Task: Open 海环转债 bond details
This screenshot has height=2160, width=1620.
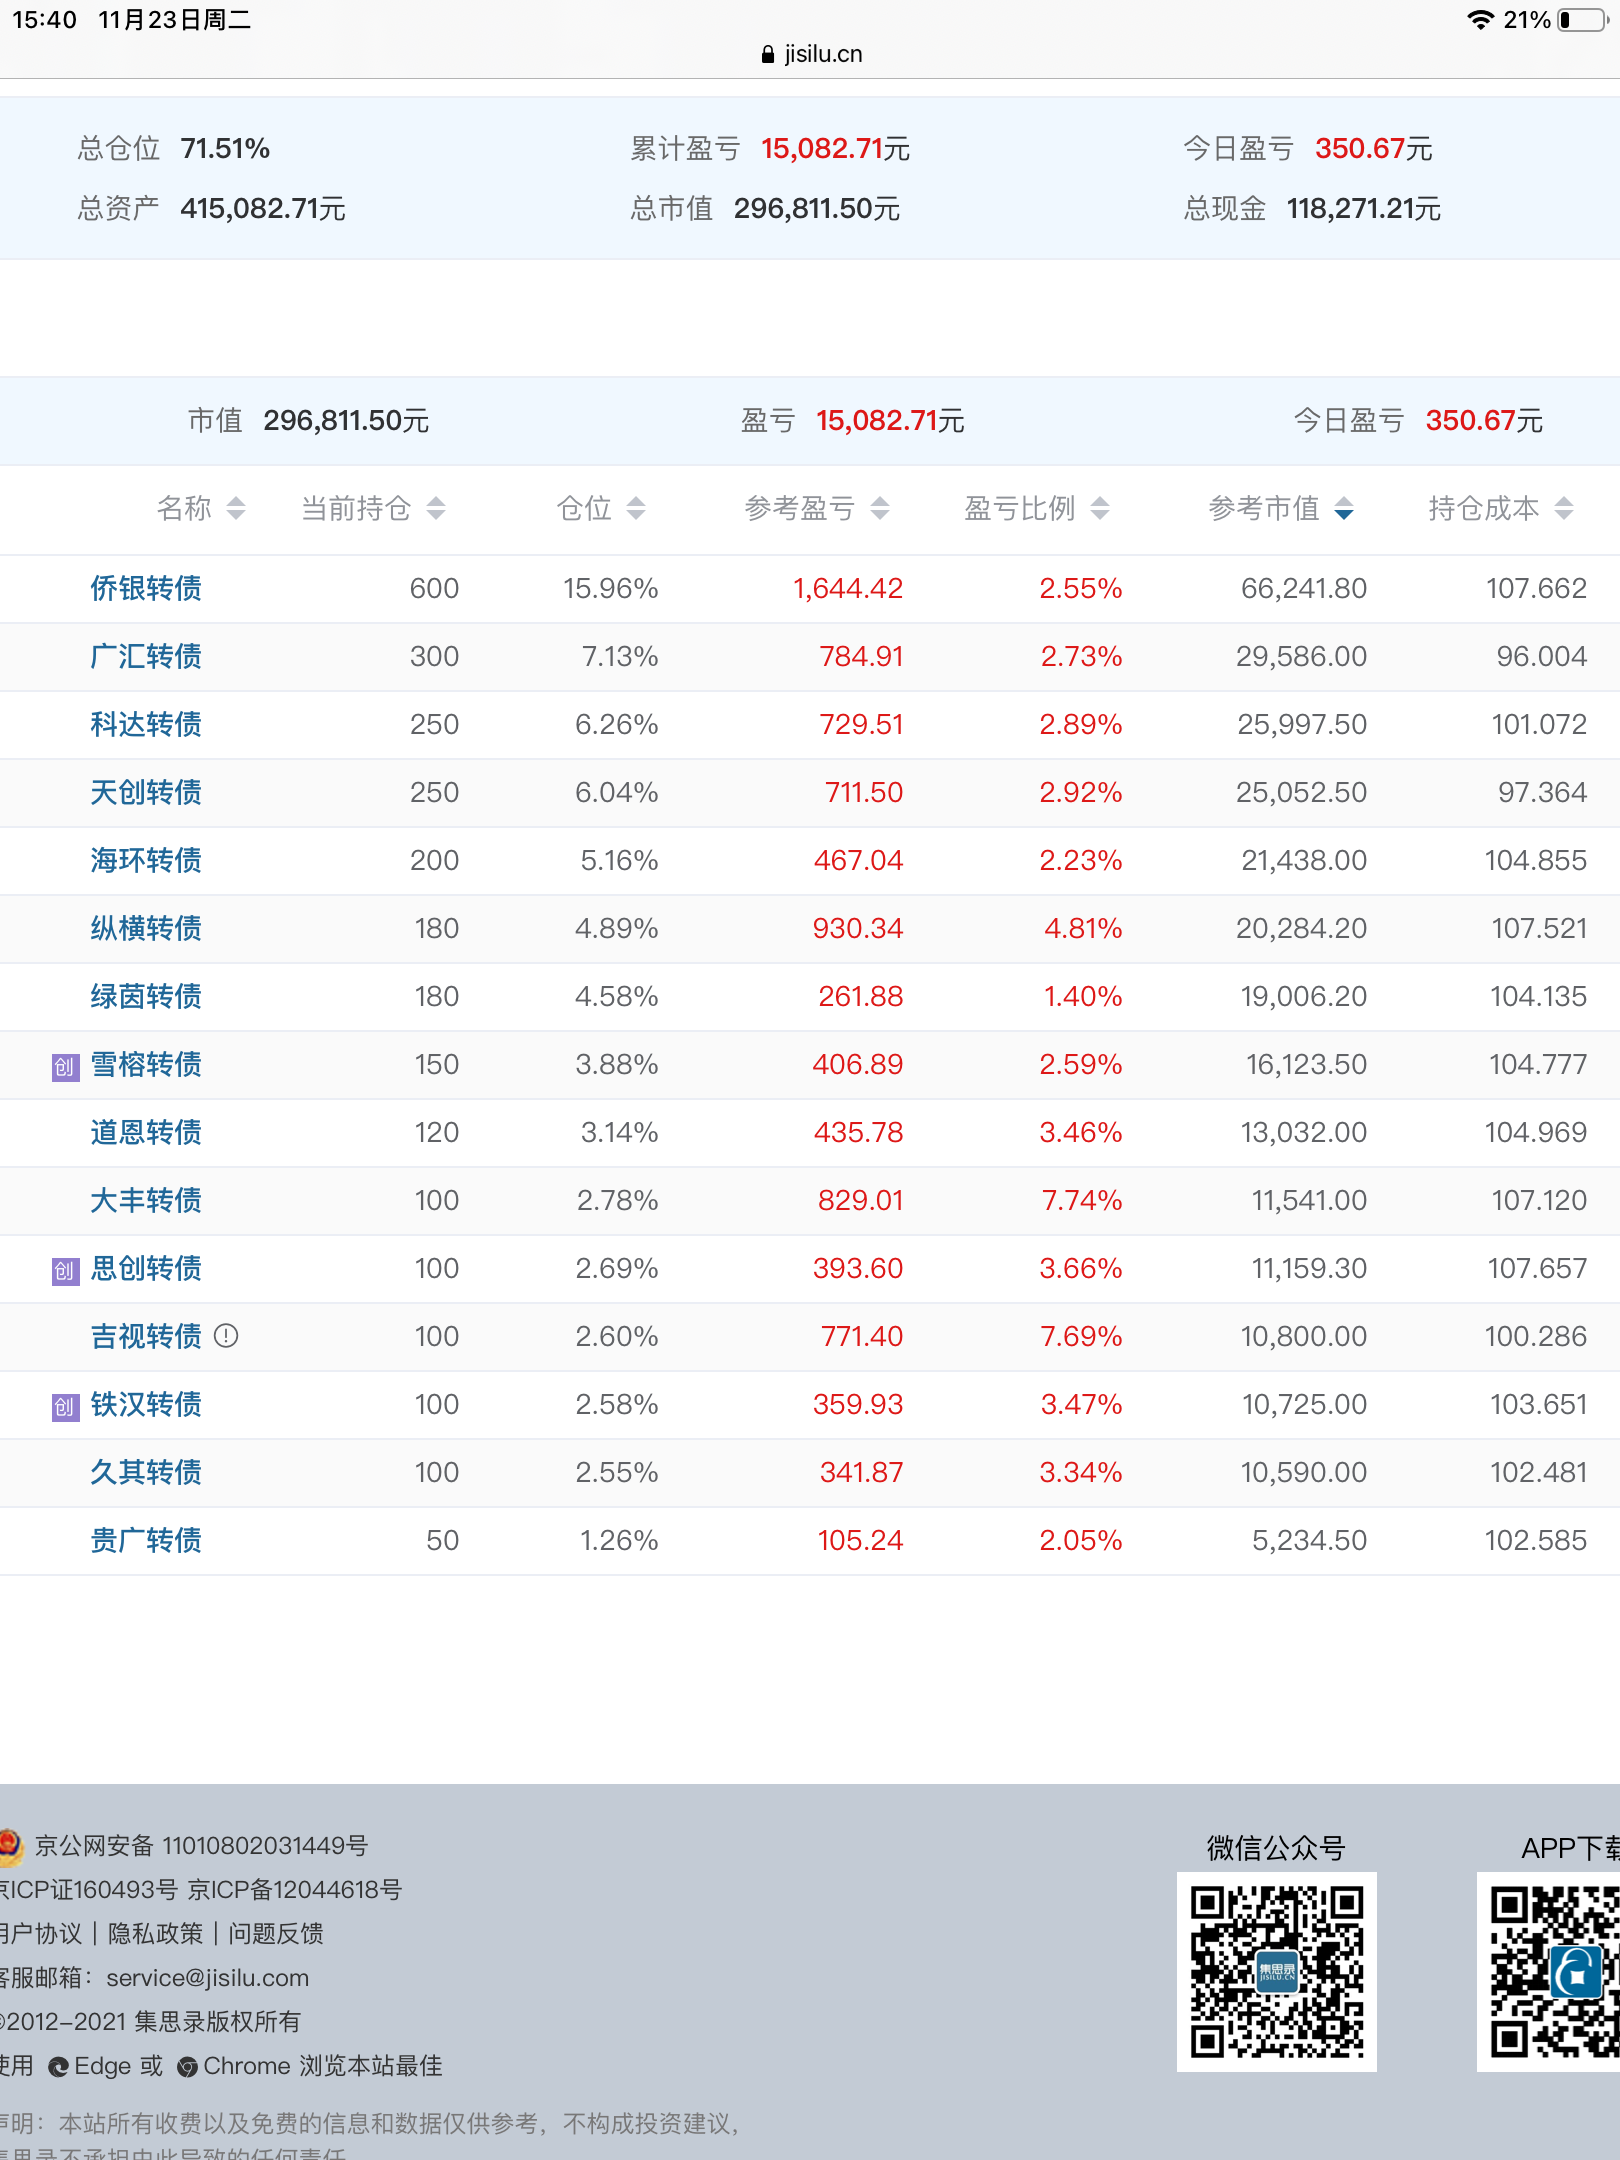Action: point(146,860)
